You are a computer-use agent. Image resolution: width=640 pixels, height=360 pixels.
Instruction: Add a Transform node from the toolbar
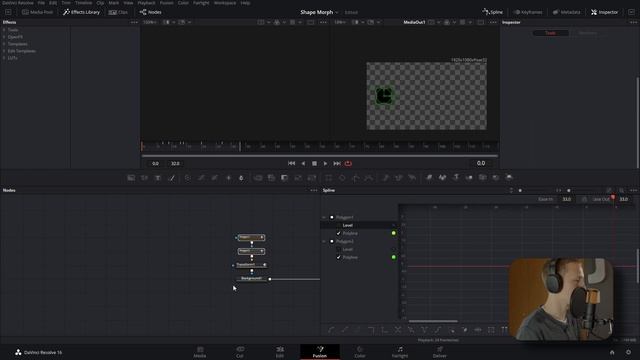point(312,178)
